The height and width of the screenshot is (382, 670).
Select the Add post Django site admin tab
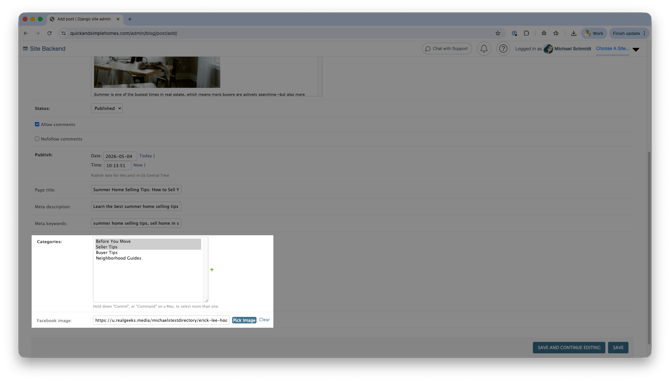pos(85,19)
